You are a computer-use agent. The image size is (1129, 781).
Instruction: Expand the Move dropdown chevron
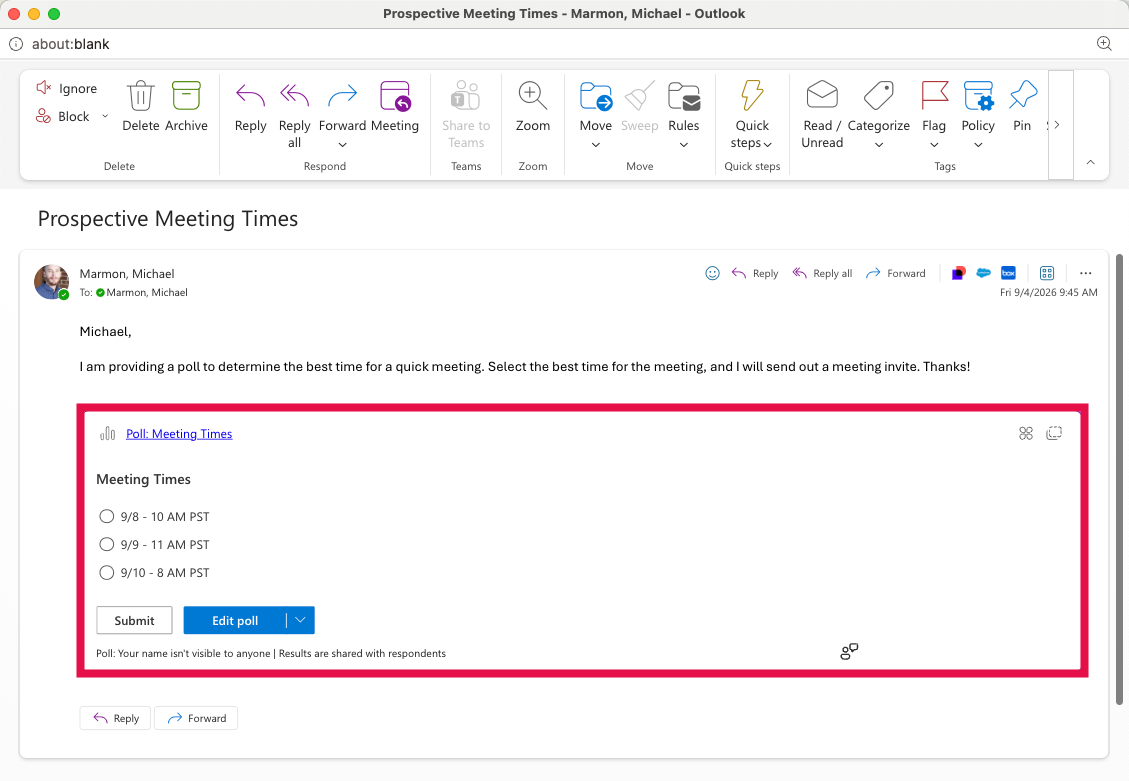click(x=595, y=145)
